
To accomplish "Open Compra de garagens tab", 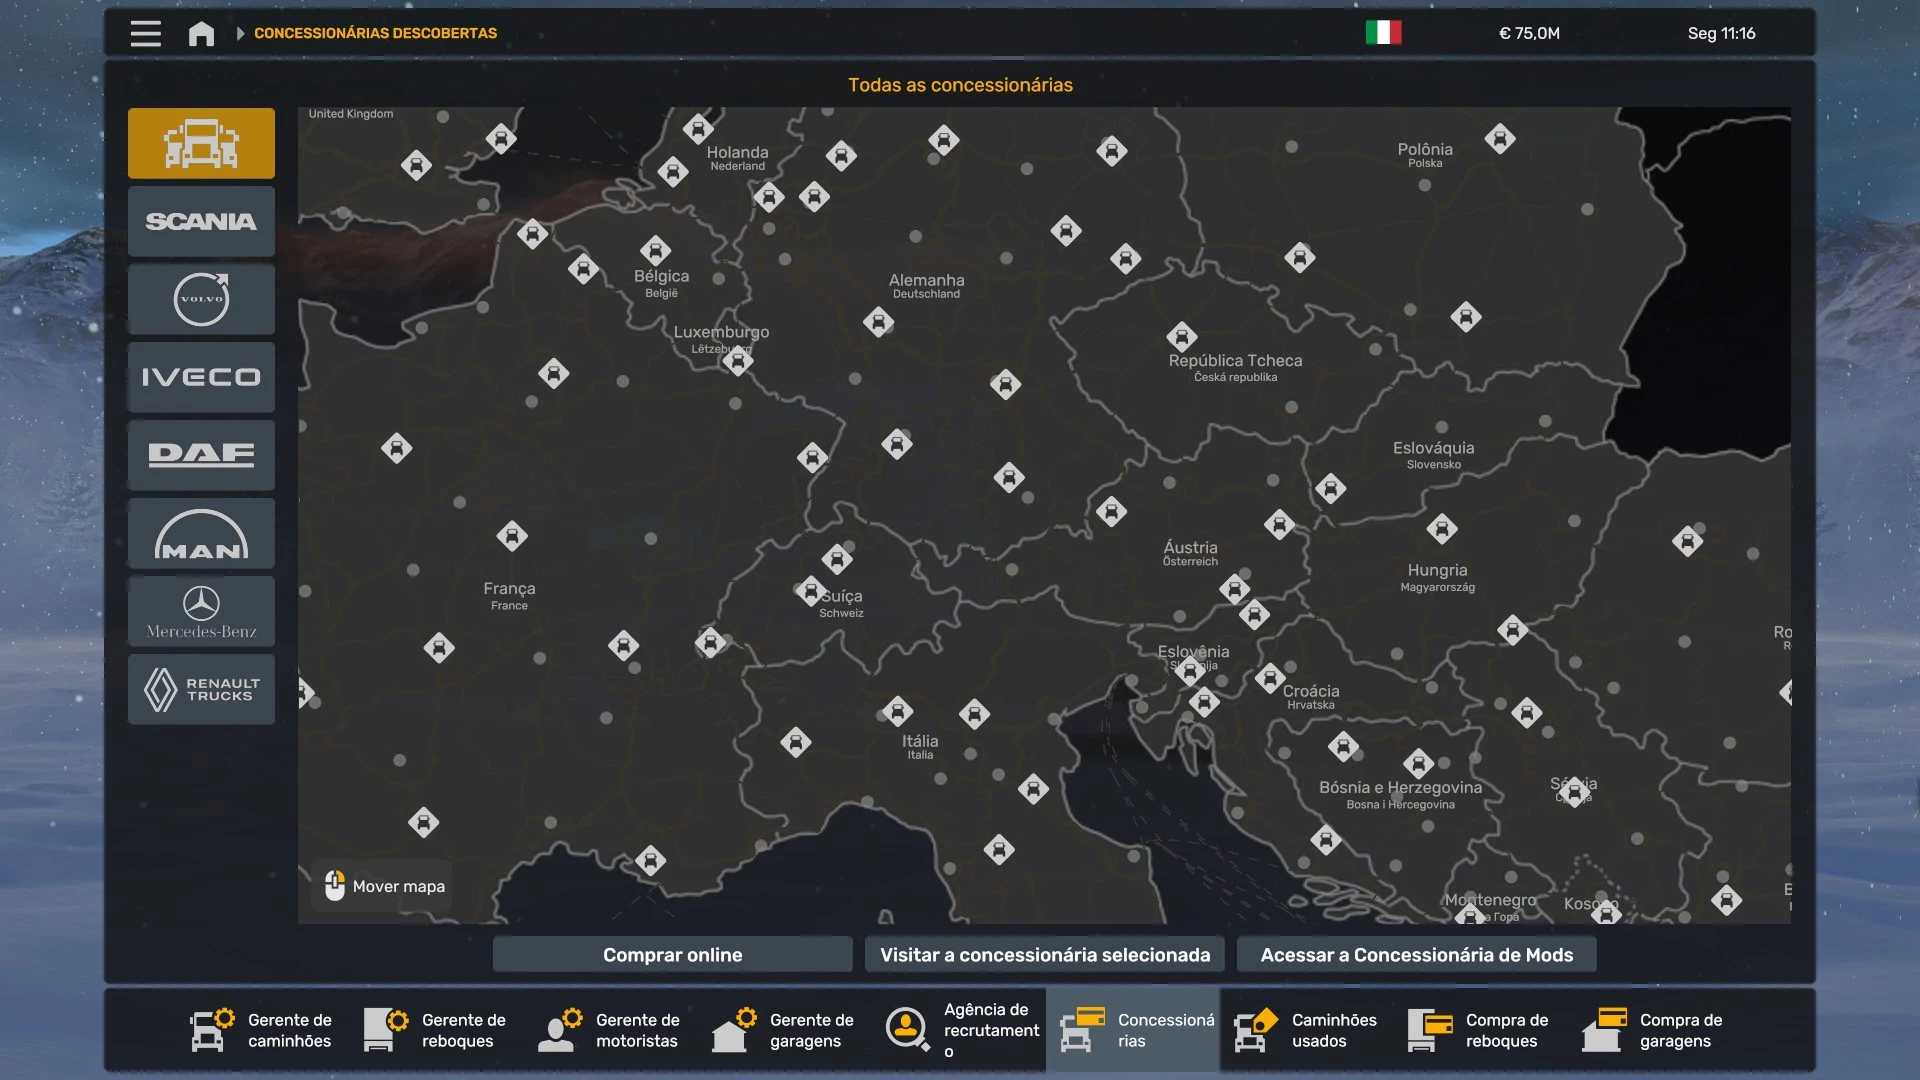I will tap(1654, 1030).
